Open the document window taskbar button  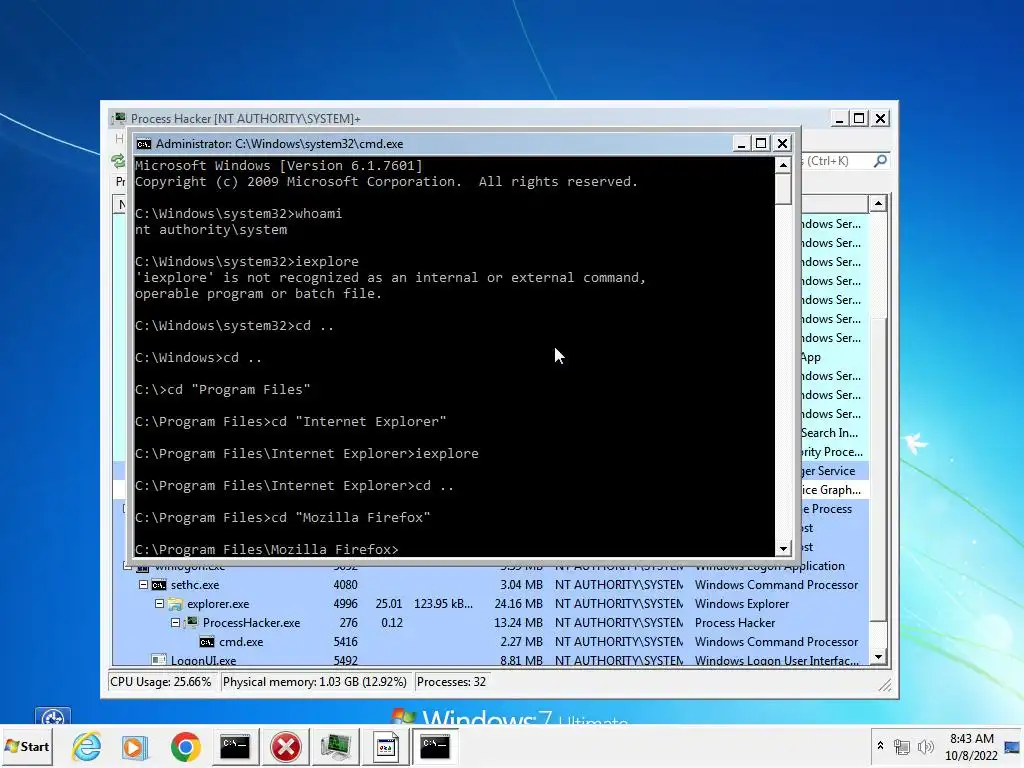pos(385,746)
